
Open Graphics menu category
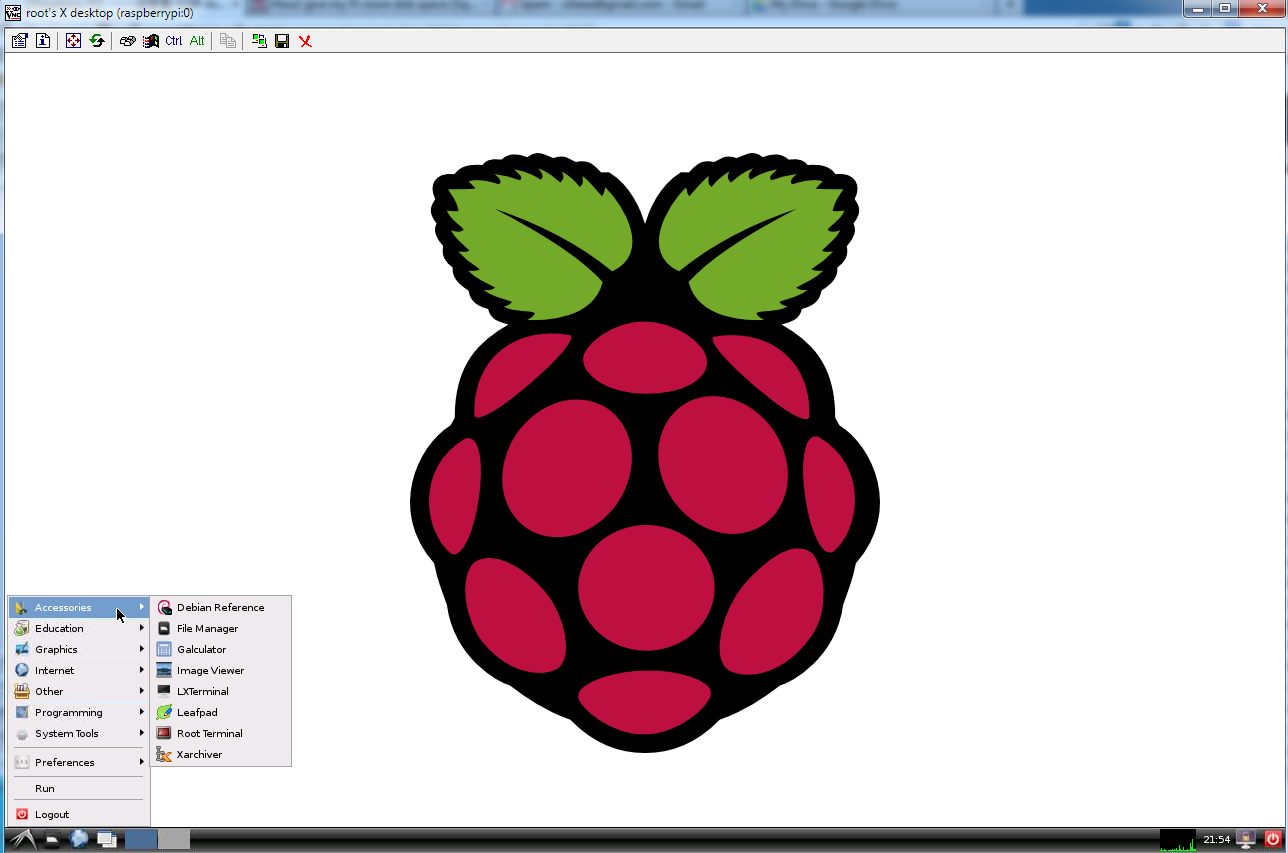(79, 650)
